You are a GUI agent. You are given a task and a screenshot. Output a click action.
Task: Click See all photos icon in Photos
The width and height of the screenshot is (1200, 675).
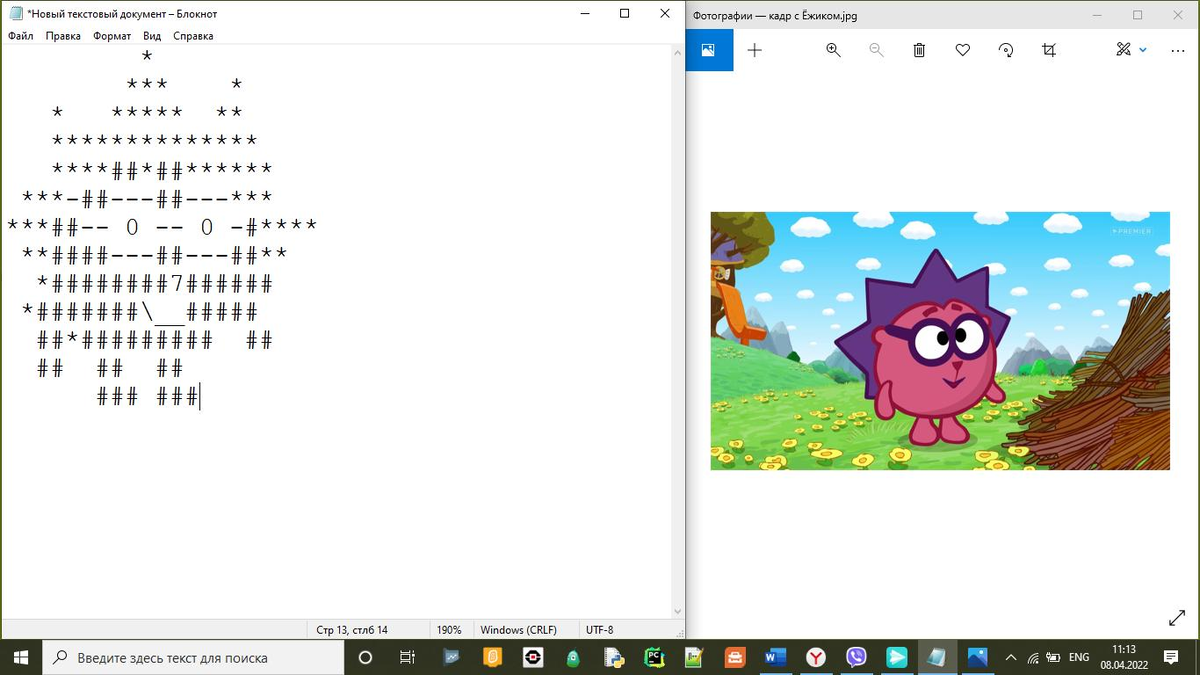pos(709,50)
